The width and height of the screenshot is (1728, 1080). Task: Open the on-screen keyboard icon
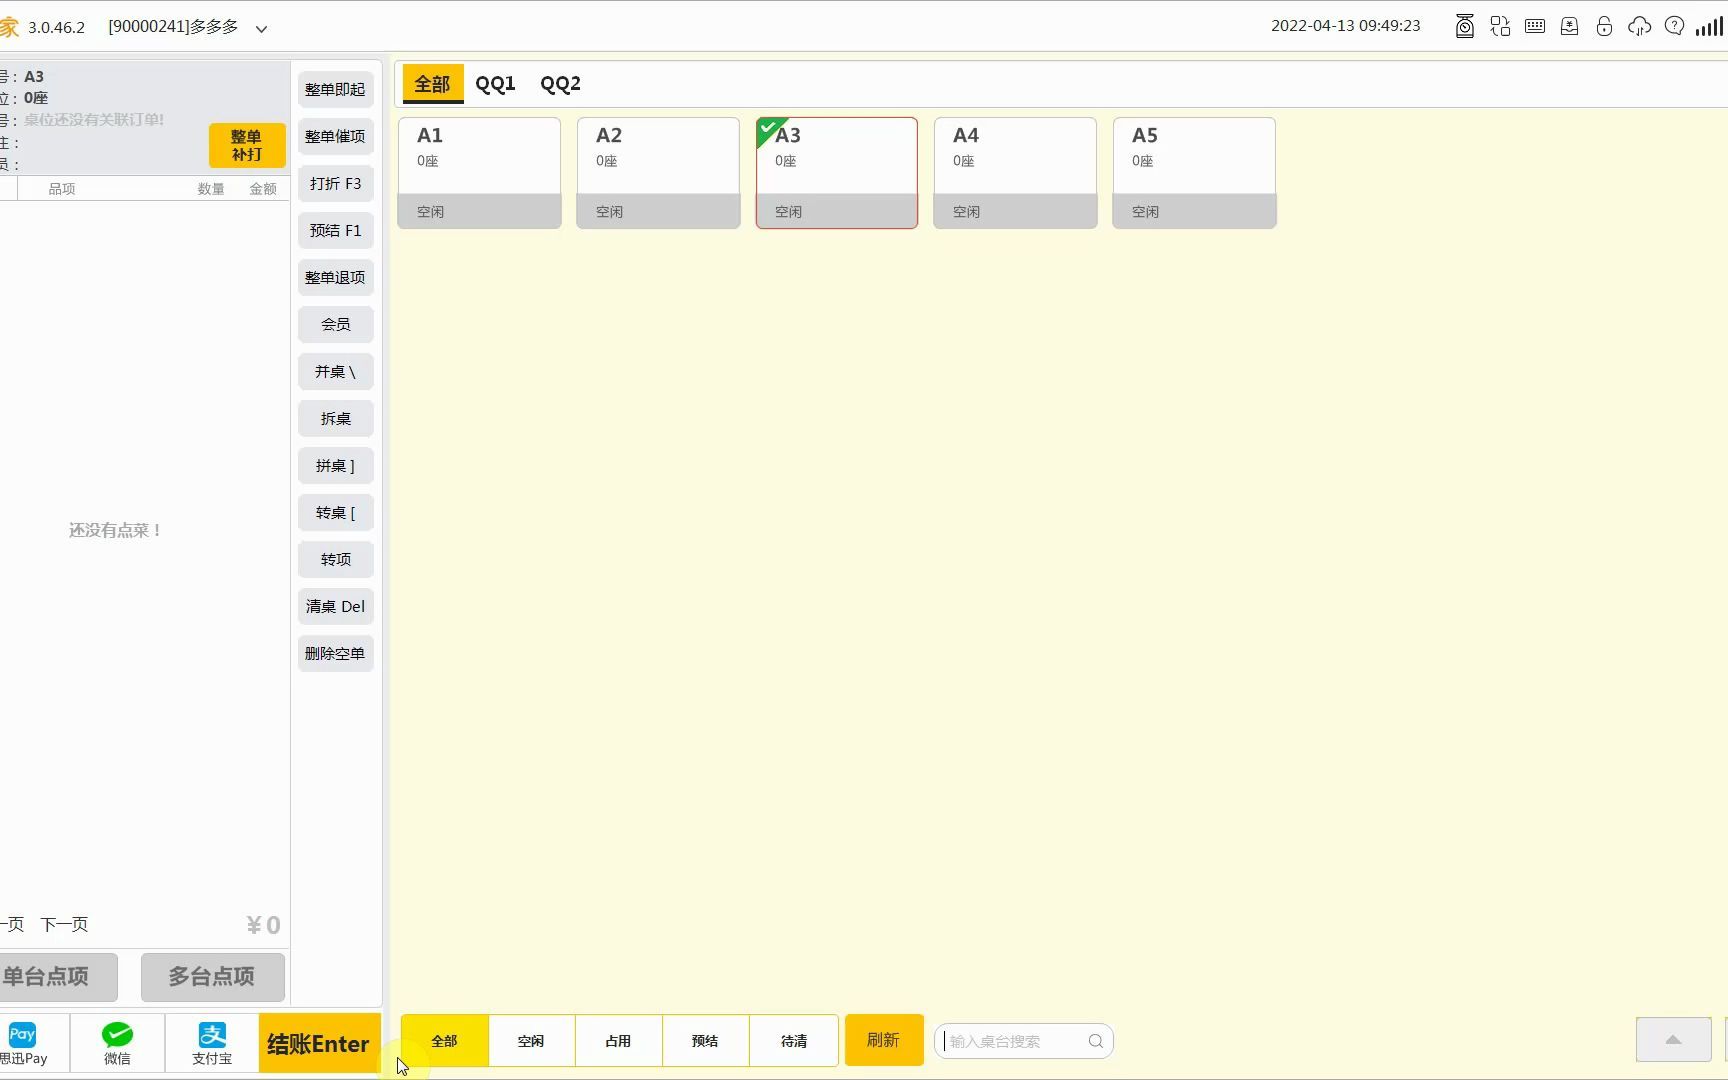tap(1535, 27)
